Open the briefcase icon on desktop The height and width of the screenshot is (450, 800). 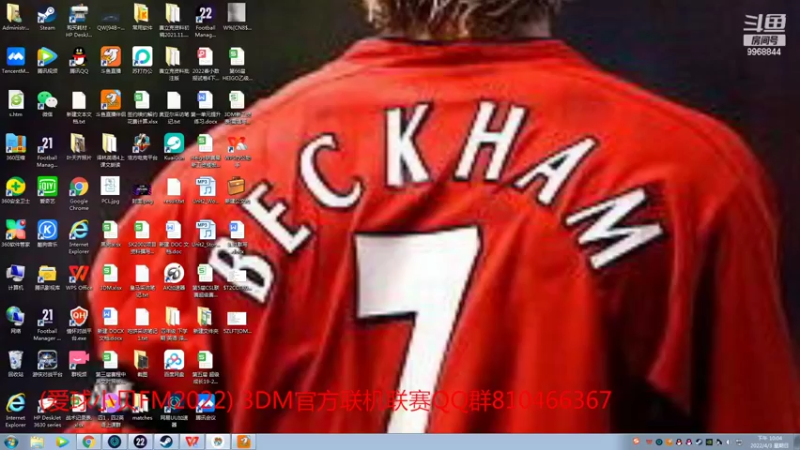[x=236, y=190]
